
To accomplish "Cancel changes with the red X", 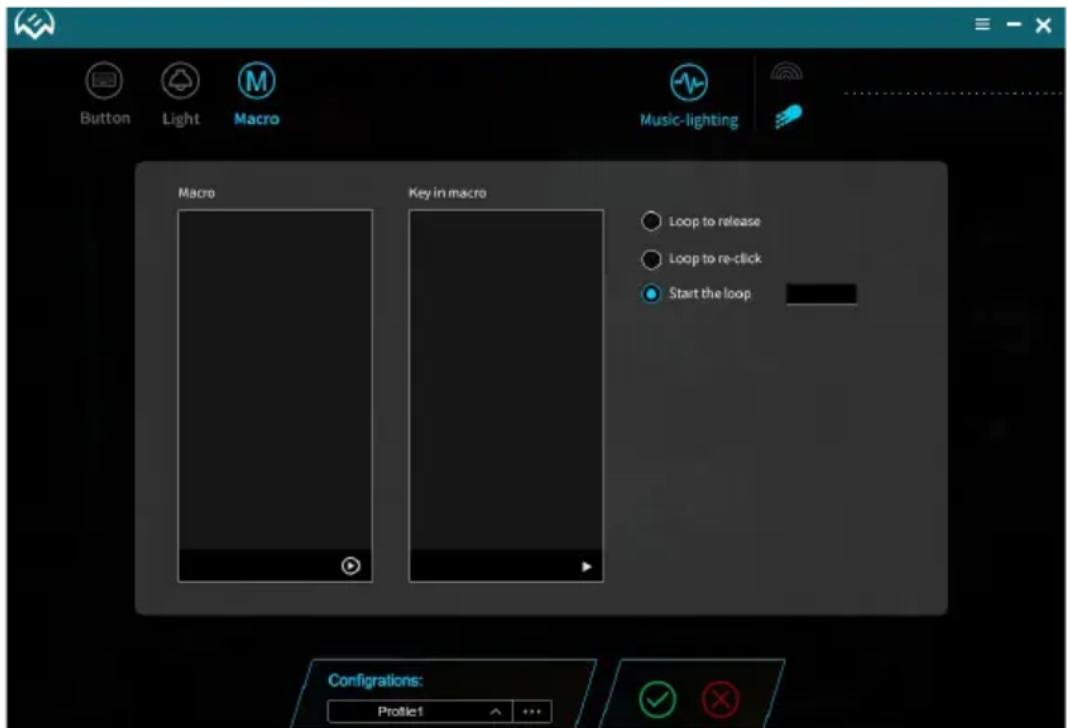I will (720, 699).
